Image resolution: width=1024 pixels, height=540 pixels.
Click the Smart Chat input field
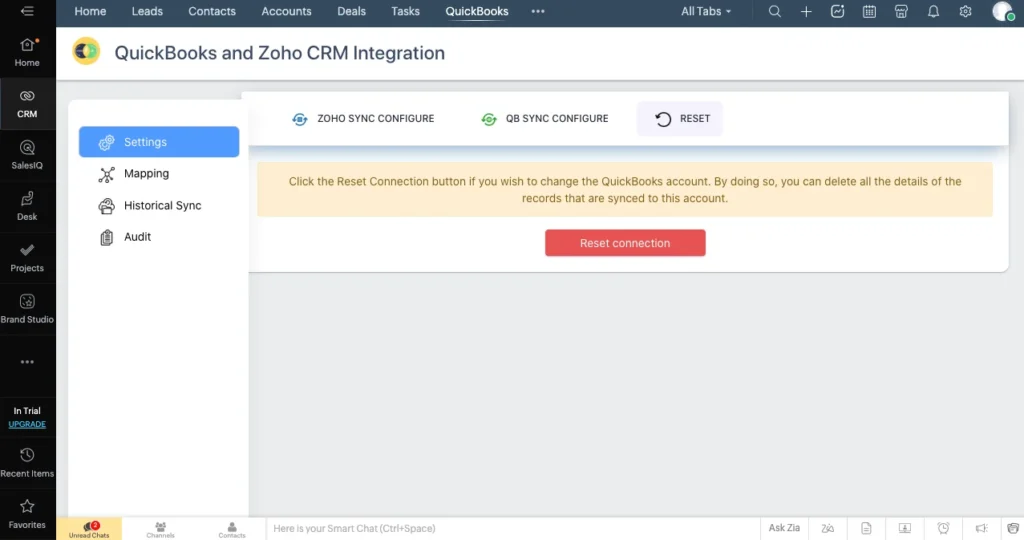click(x=513, y=528)
